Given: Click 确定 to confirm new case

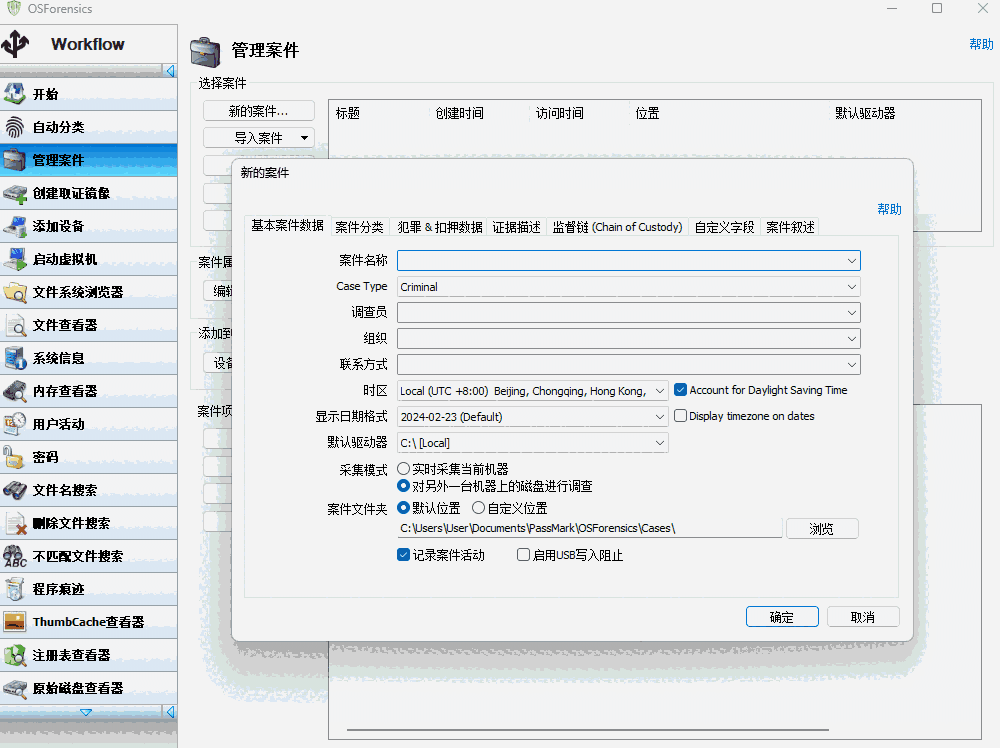Looking at the screenshot, I should pos(782,617).
